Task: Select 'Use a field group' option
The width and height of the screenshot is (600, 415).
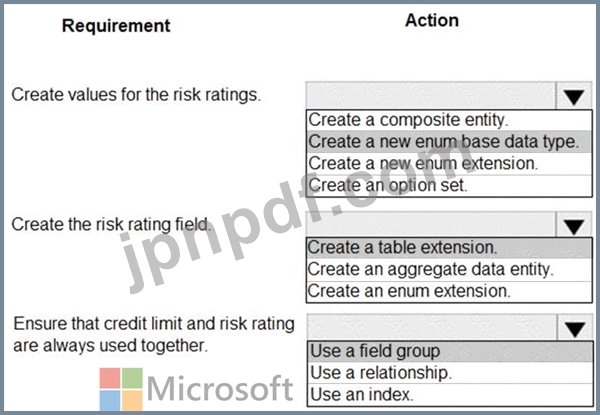Action: point(375,351)
